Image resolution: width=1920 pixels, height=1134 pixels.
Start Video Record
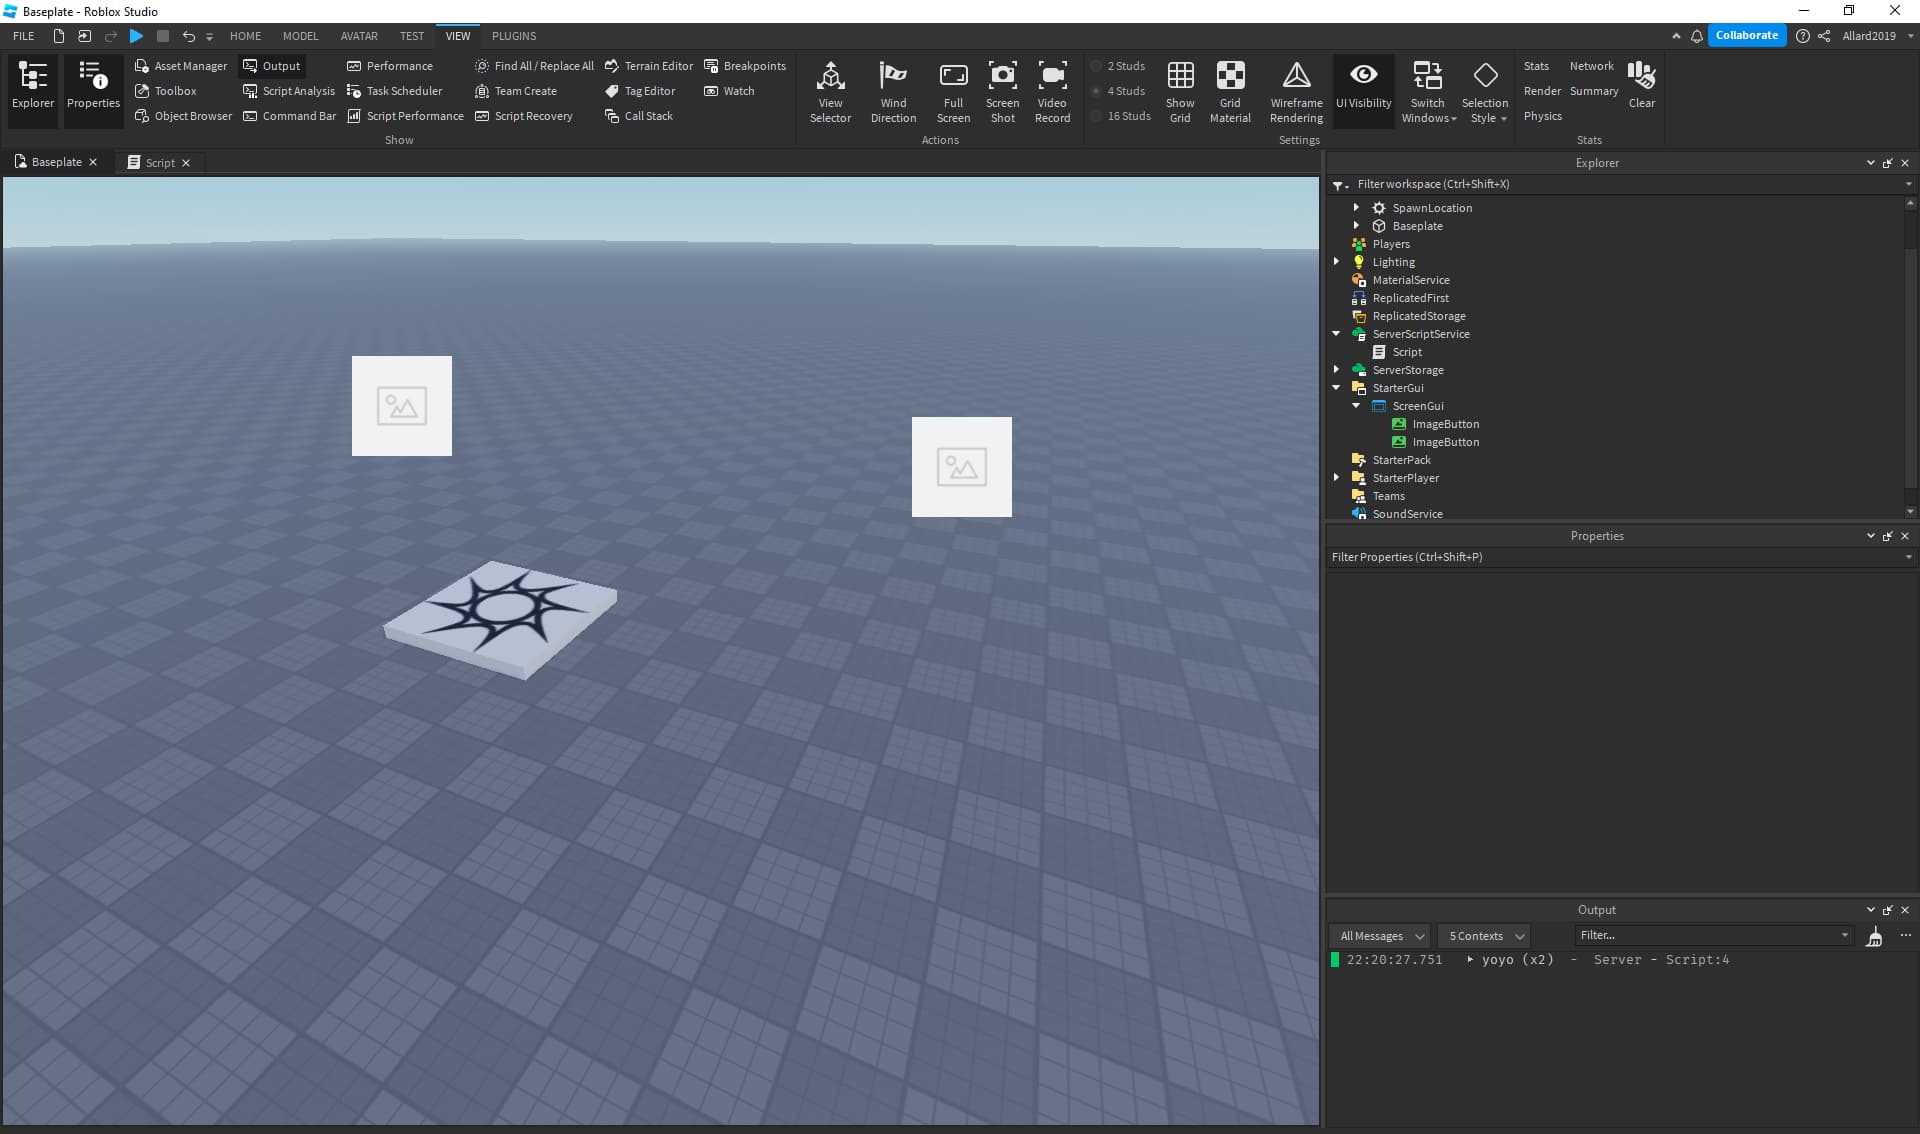point(1052,90)
